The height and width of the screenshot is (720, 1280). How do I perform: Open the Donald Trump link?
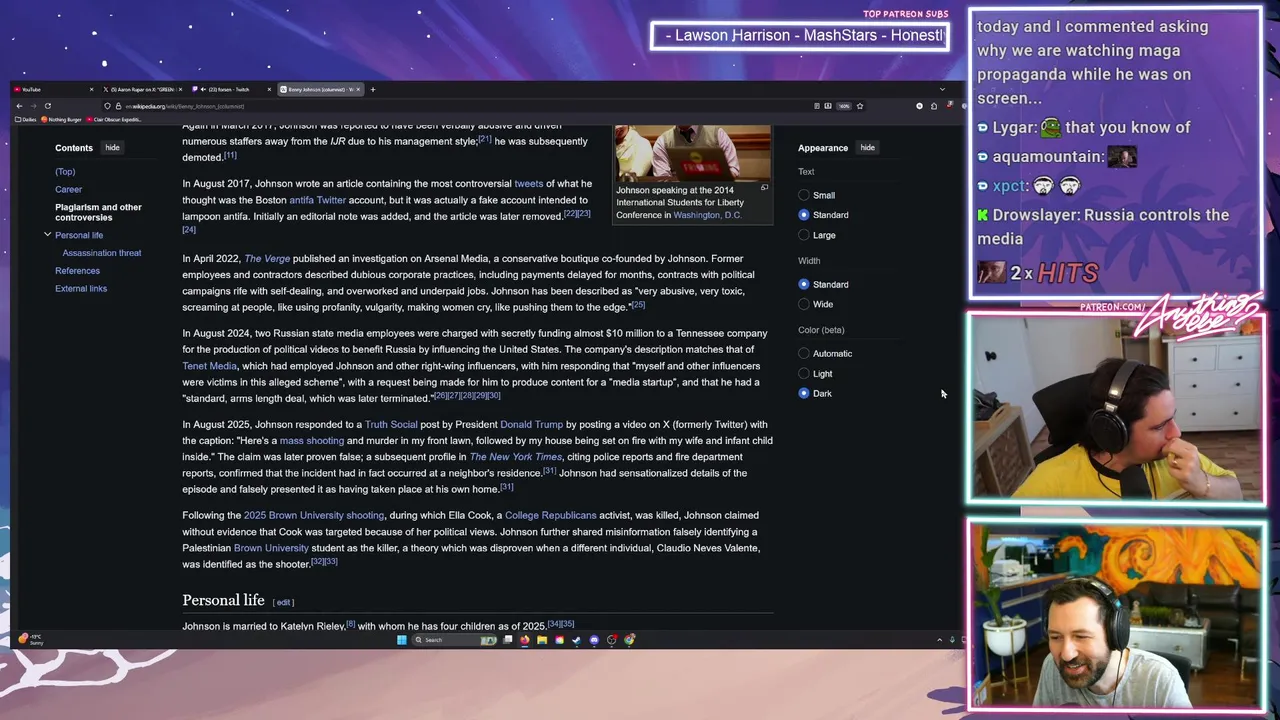531,425
